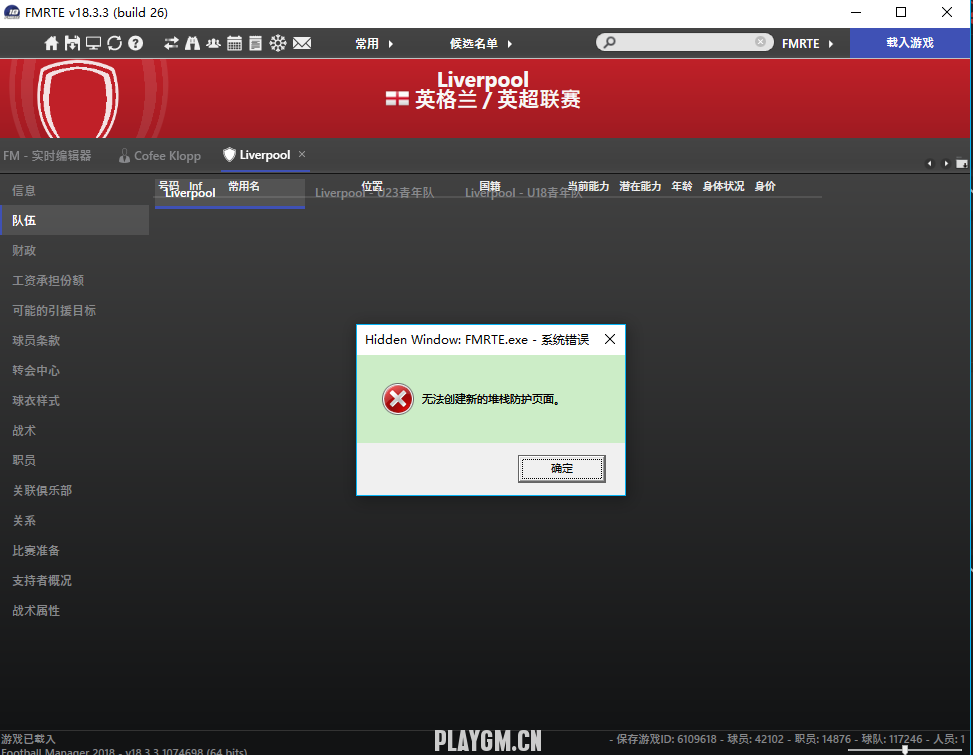The width and height of the screenshot is (973, 755).
Task: Open 战术属性 in the sidebar
Action: 74,611
